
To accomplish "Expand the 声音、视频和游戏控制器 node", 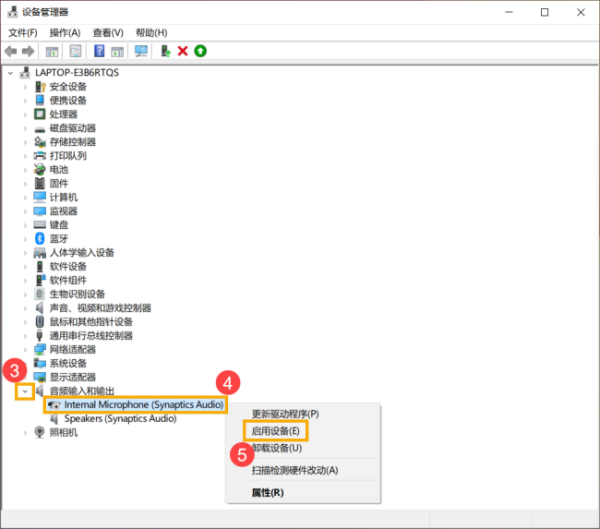I will (25, 308).
